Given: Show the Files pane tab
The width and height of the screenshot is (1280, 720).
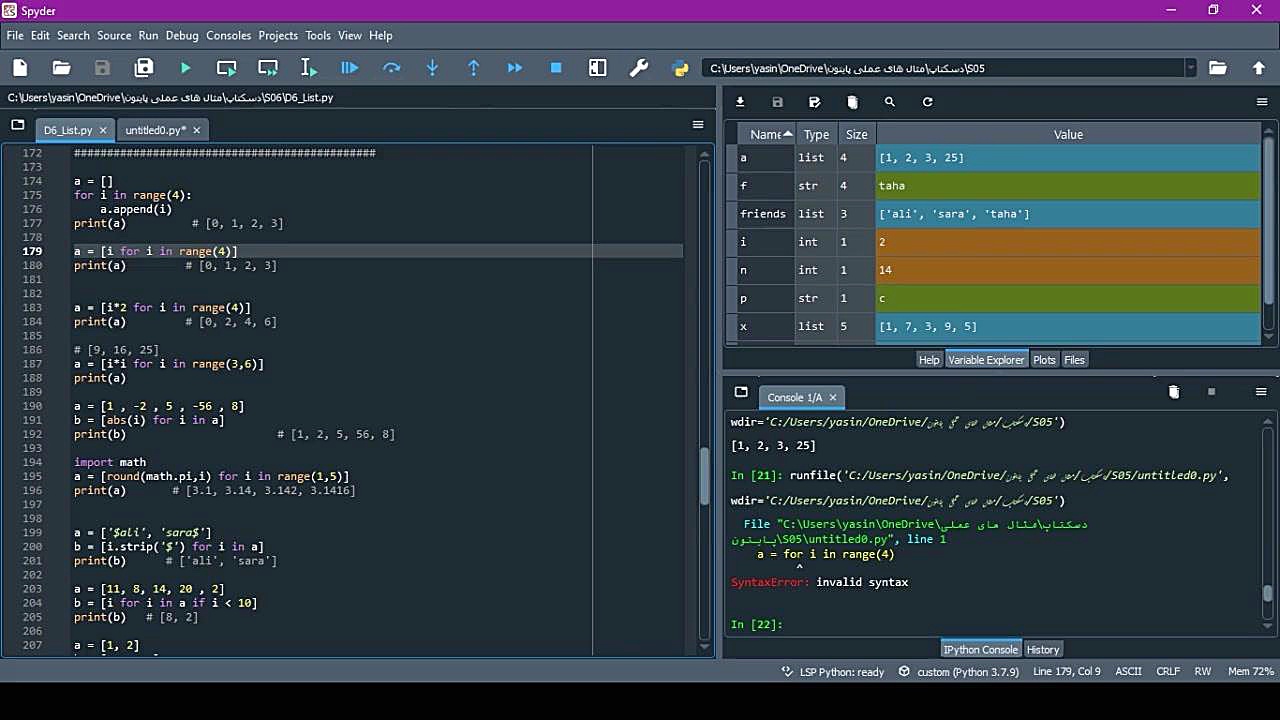Looking at the screenshot, I should [1074, 360].
